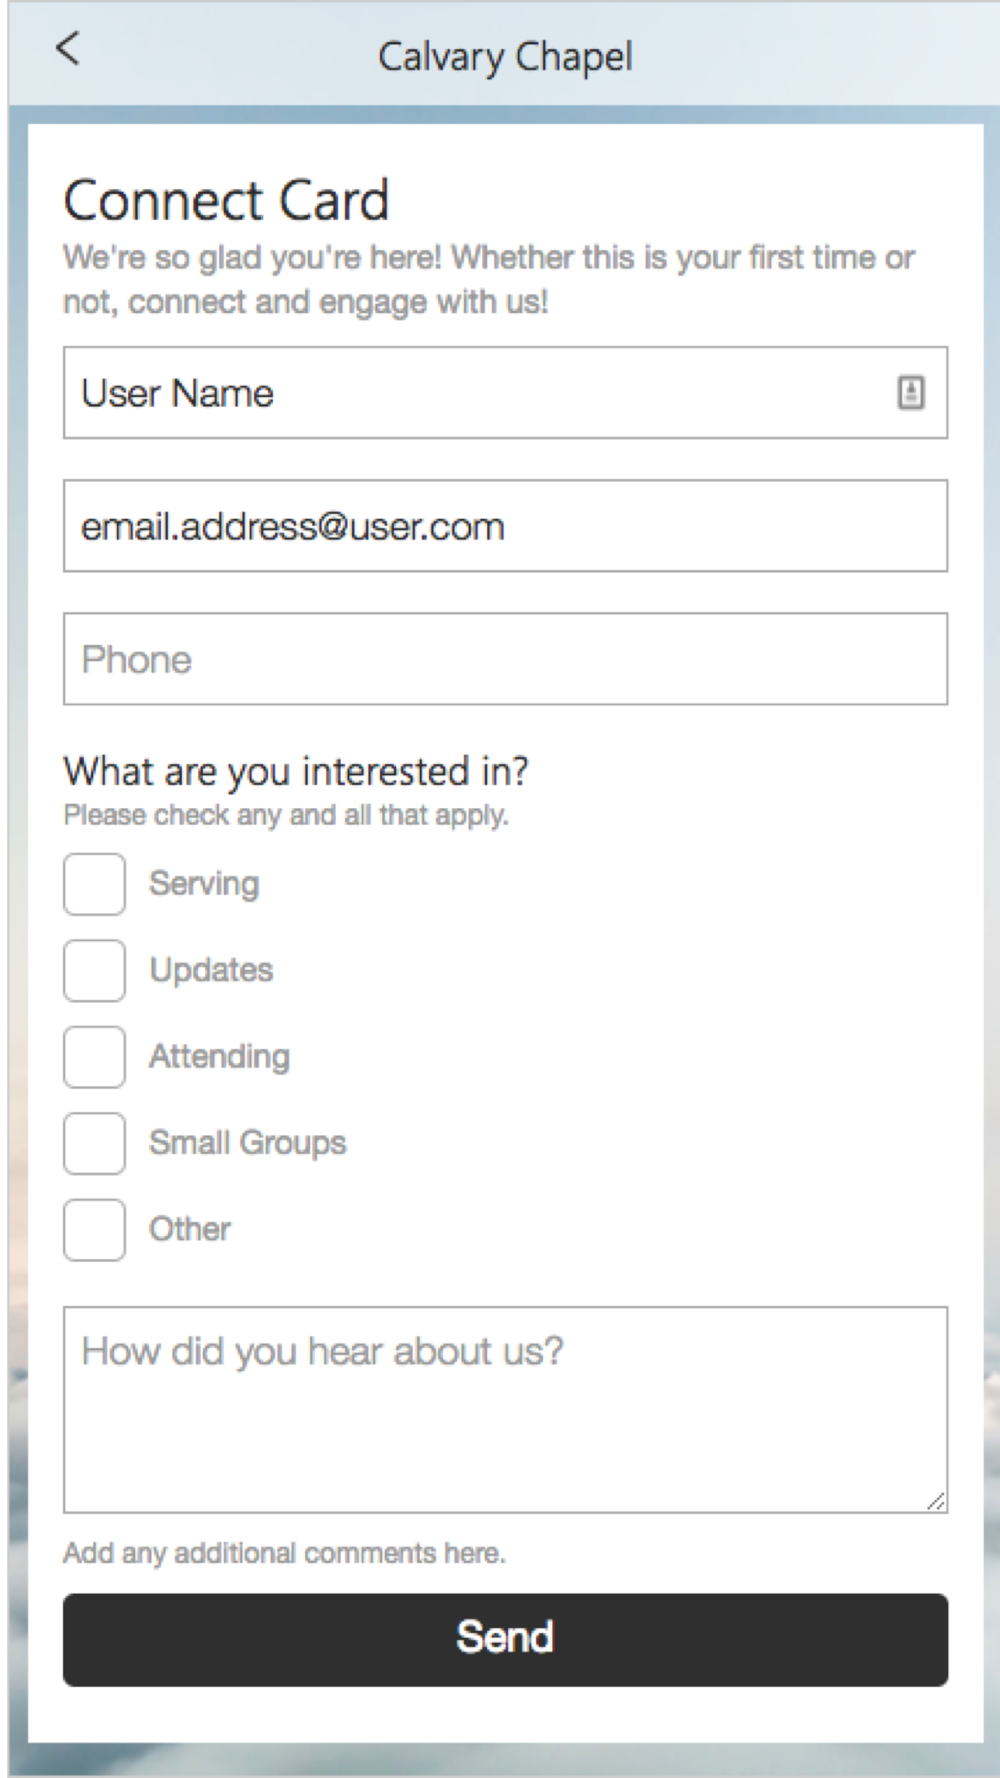Click the Other label text

pos(190,1229)
